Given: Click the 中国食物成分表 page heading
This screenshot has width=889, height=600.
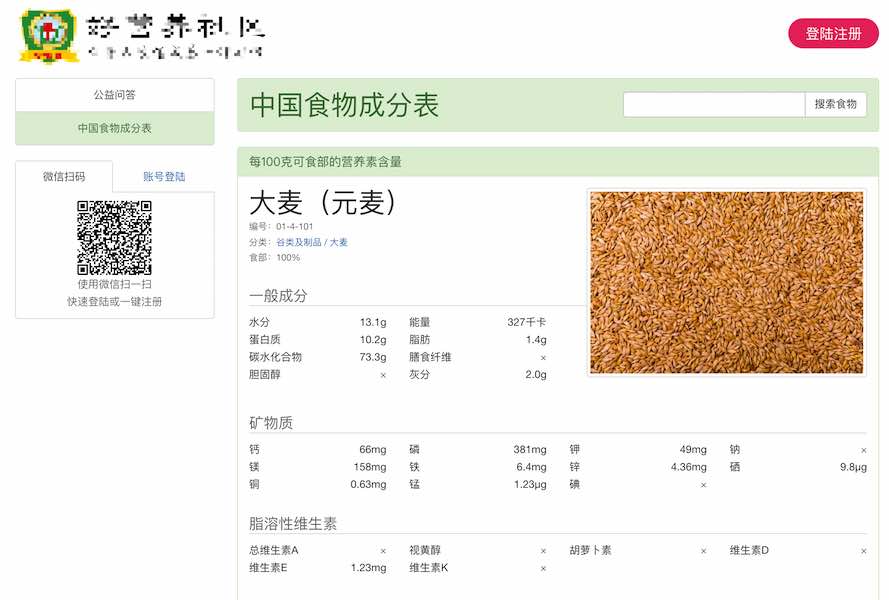Looking at the screenshot, I should pyautogui.click(x=344, y=105).
